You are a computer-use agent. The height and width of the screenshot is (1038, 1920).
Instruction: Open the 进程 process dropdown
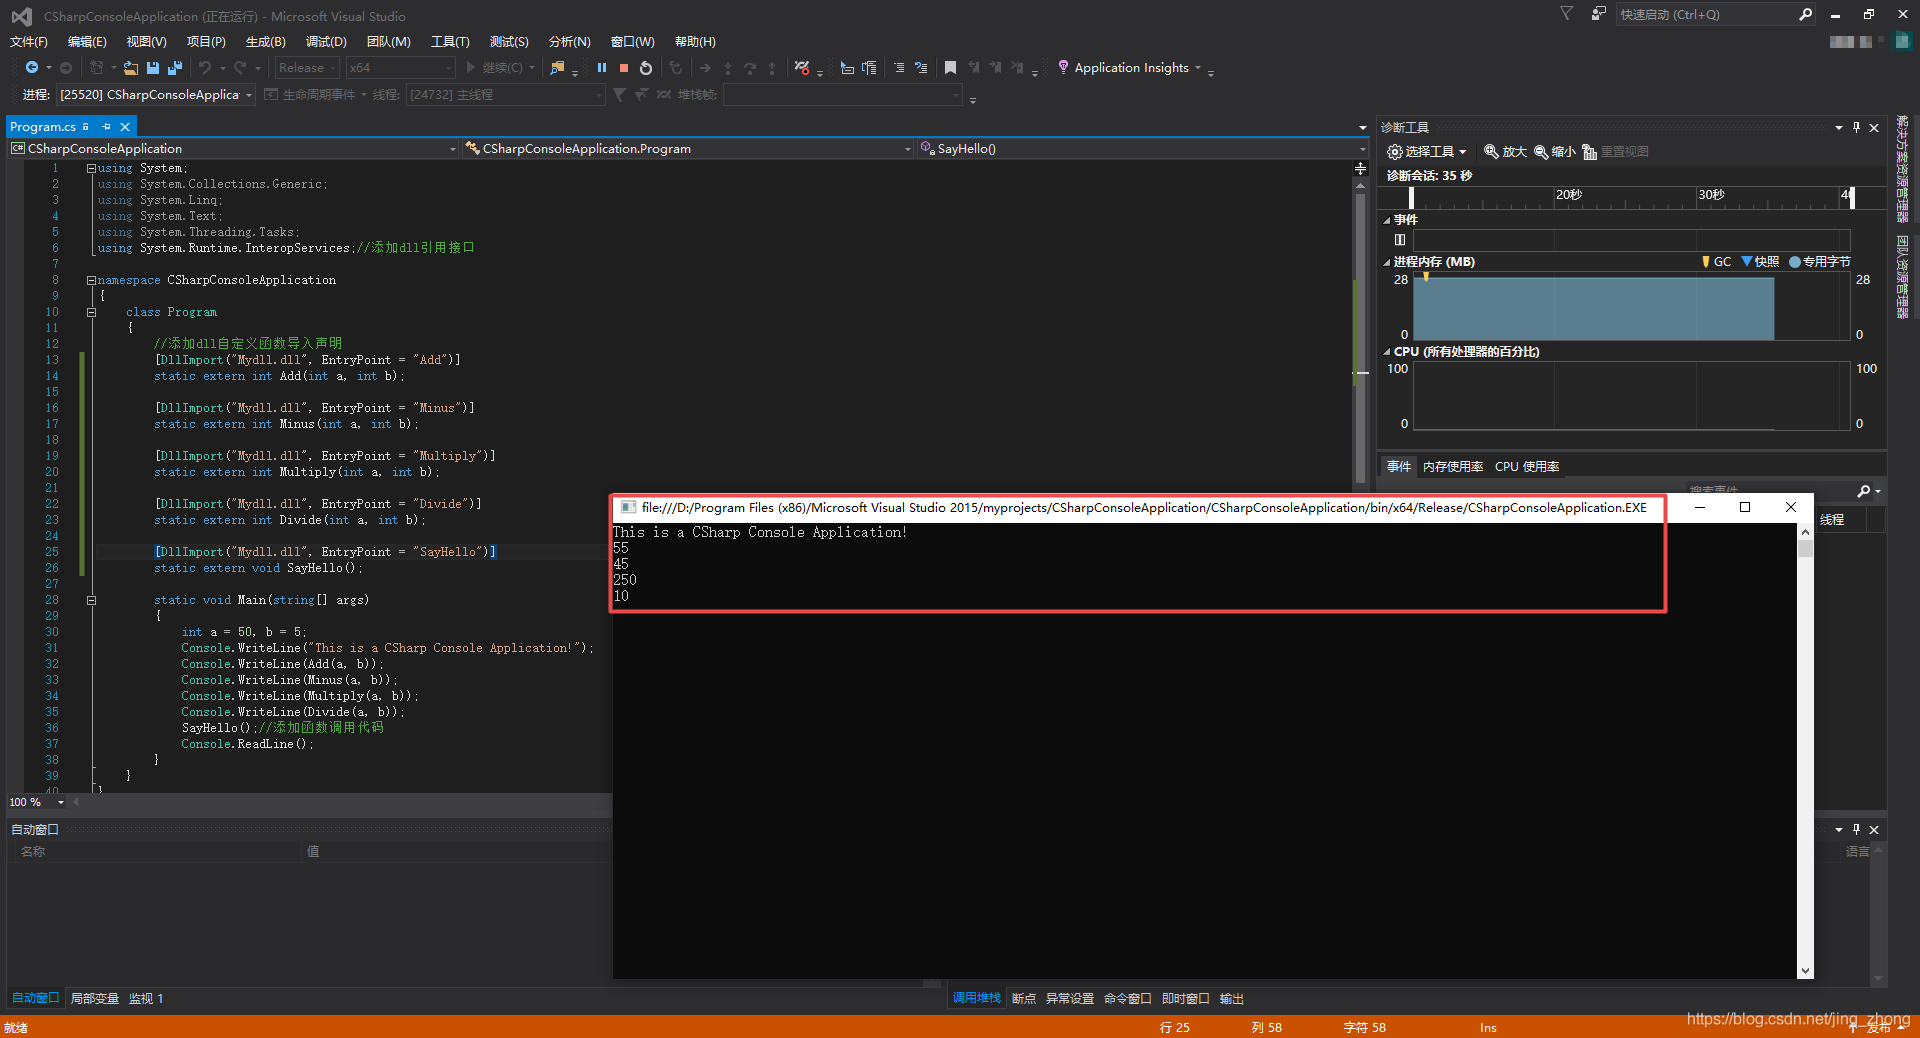pyautogui.click(x=156, y=95)
